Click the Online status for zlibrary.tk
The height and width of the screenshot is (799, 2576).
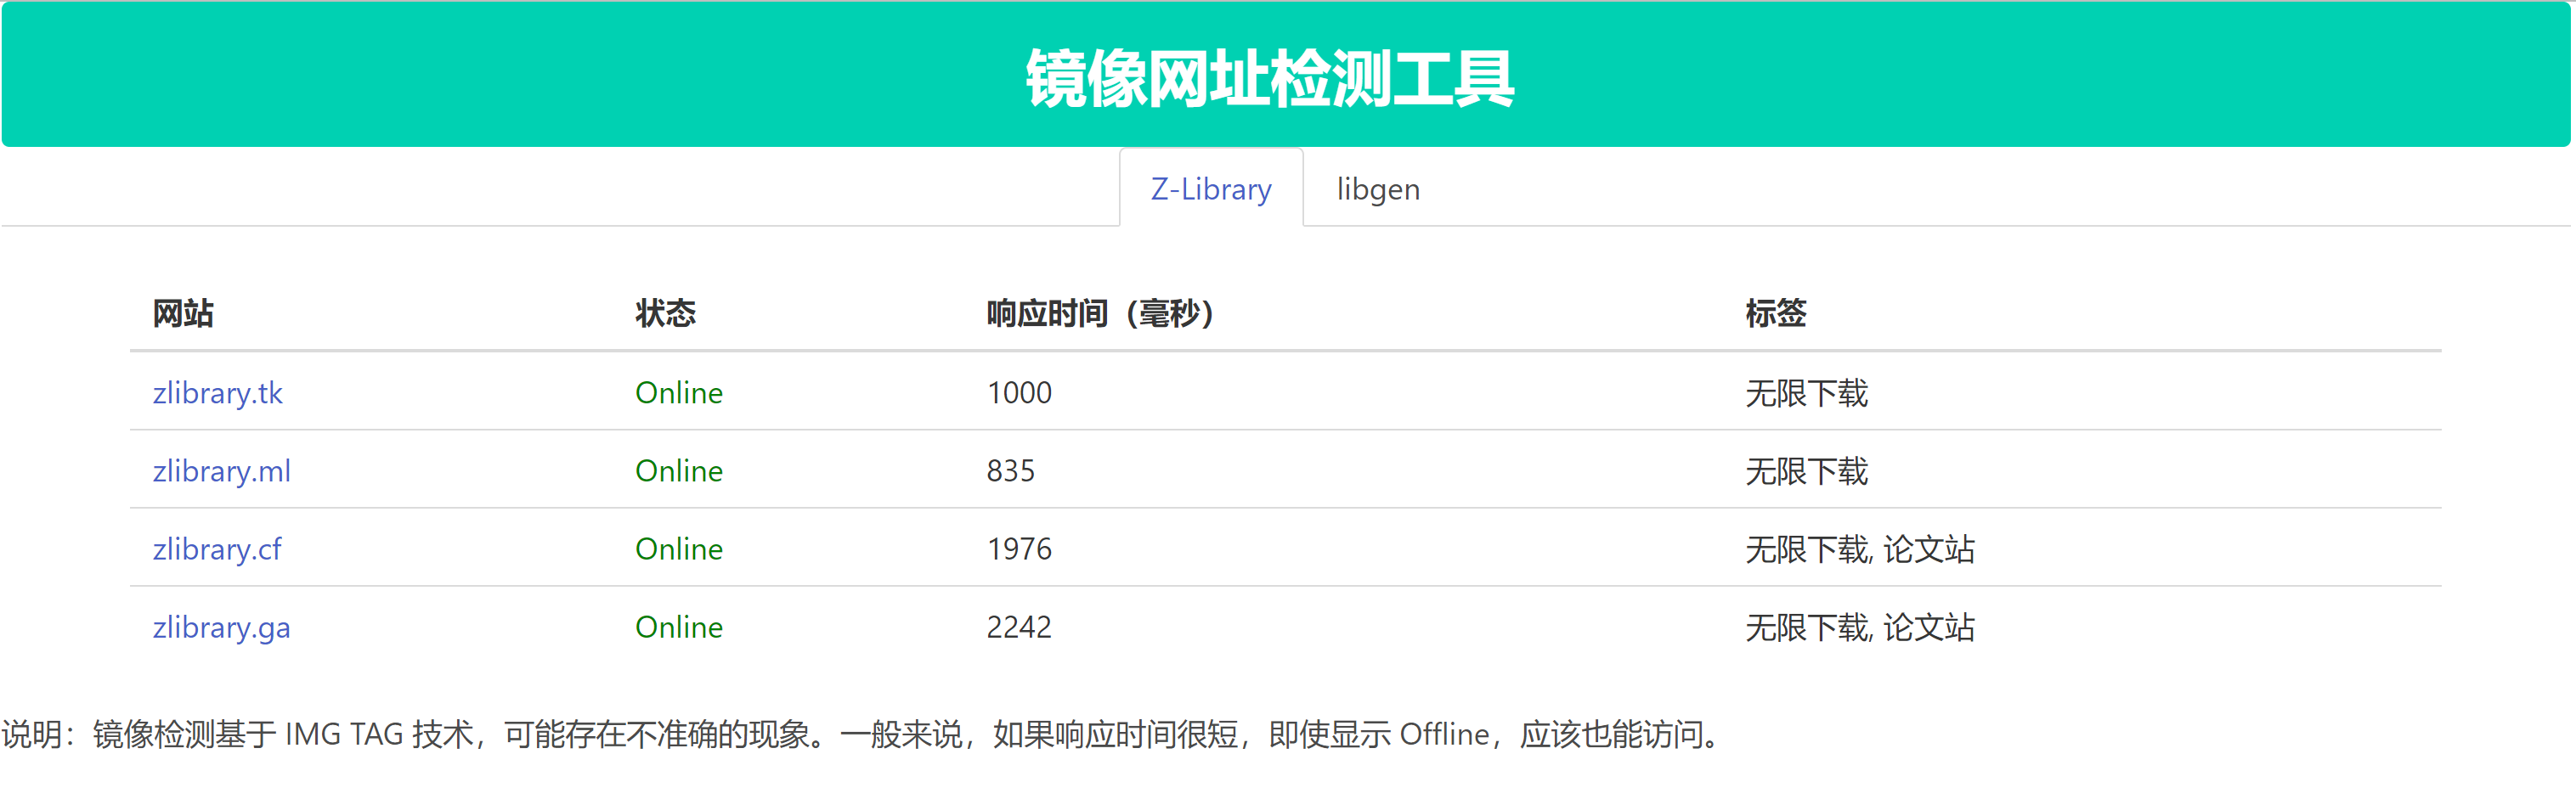pos(678,393)
